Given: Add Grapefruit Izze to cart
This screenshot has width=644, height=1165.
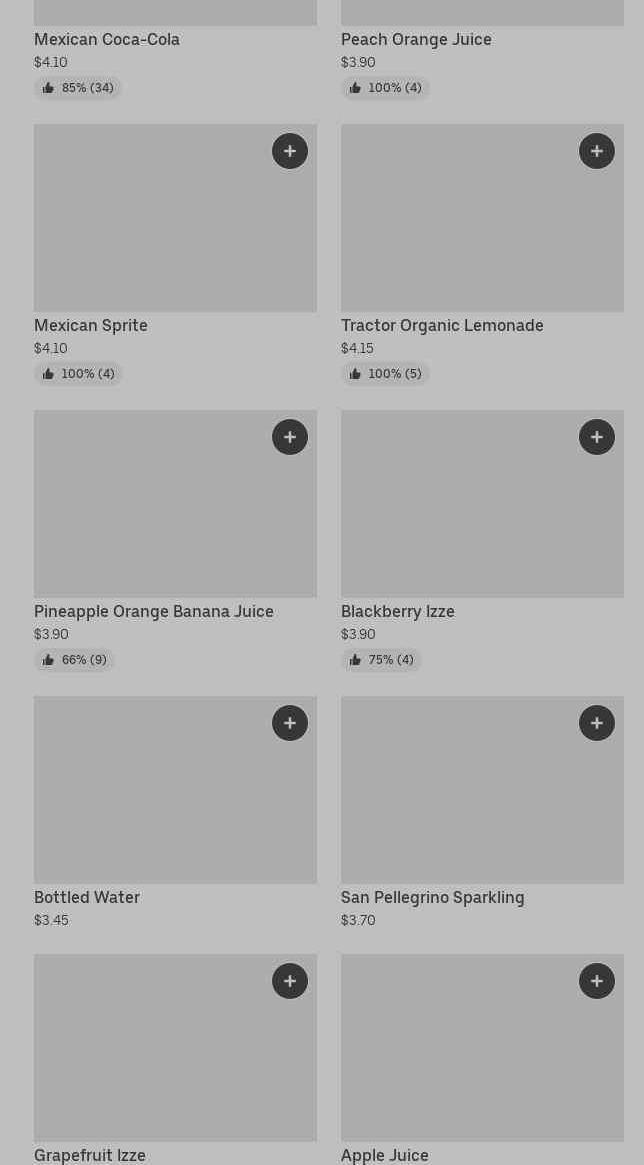Looking at the screenshot, I should (x=290, y=981).
